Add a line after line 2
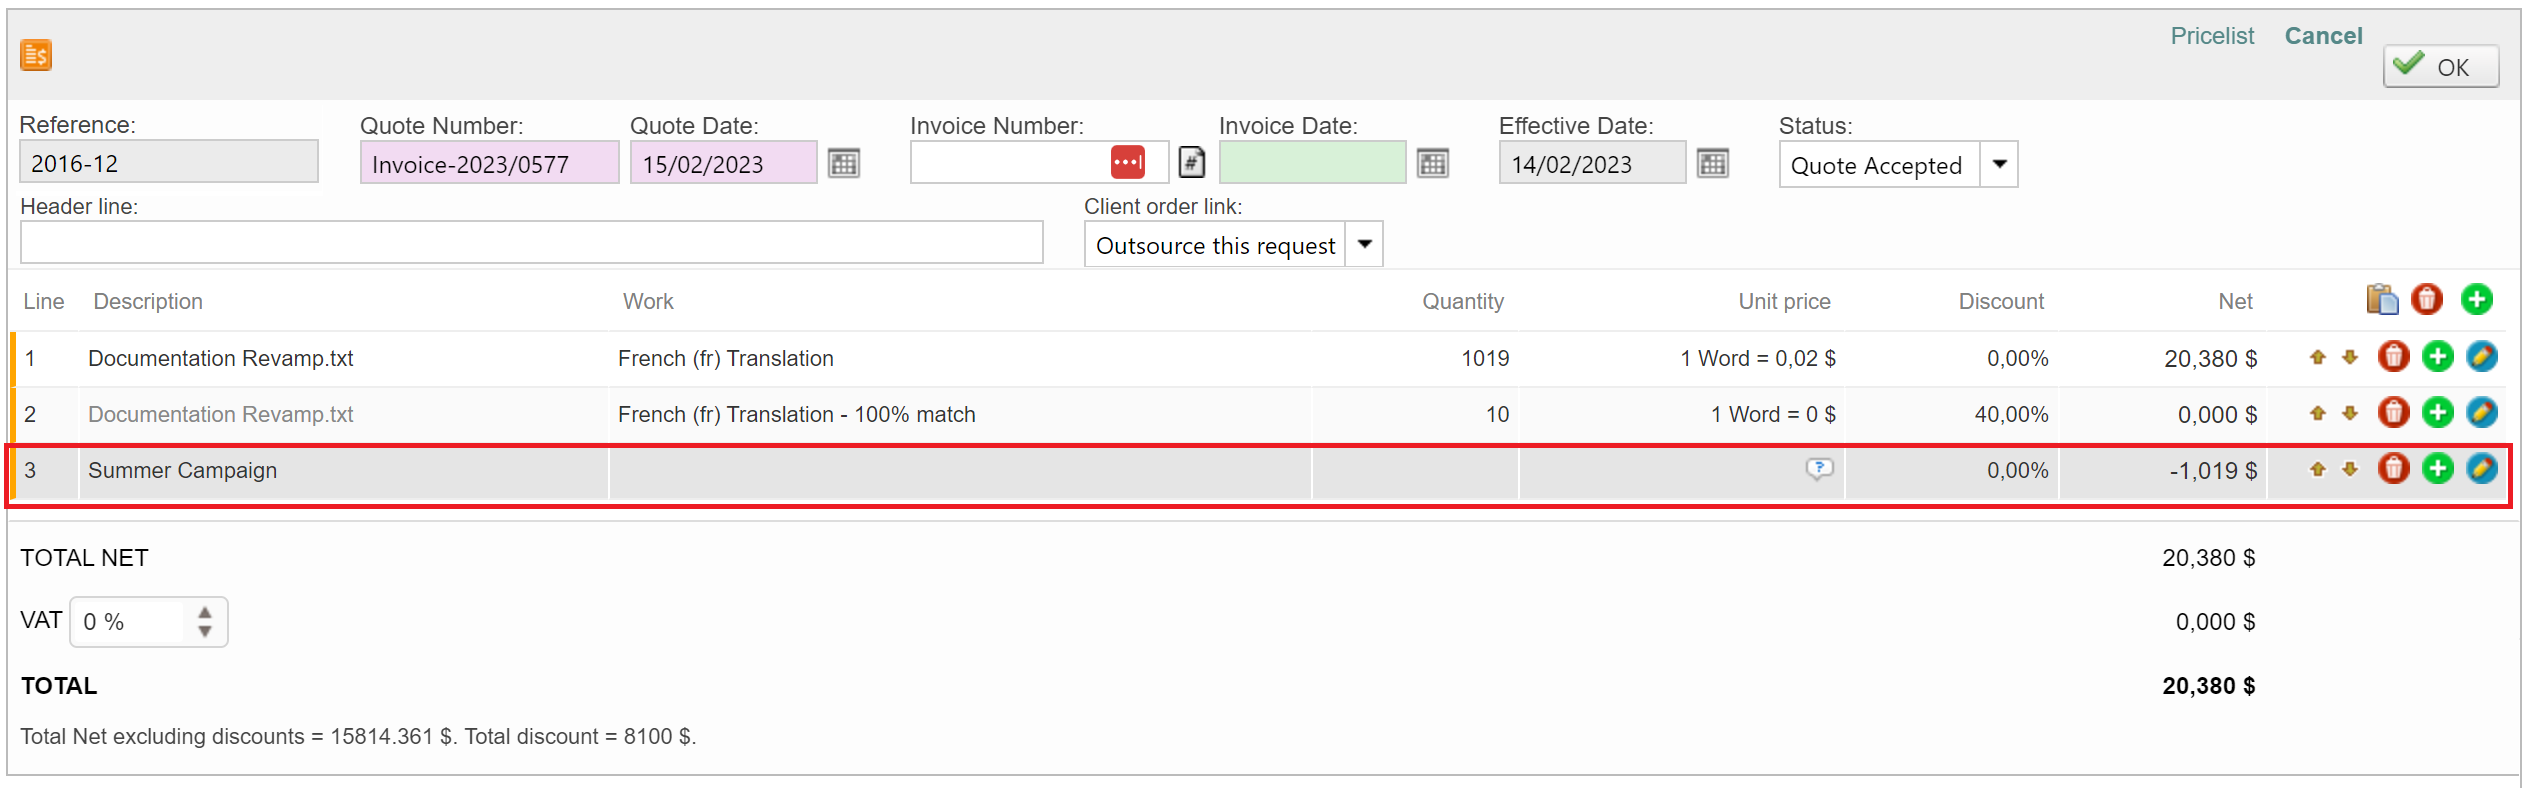 pyautogui.click(x=2437, y=413)
